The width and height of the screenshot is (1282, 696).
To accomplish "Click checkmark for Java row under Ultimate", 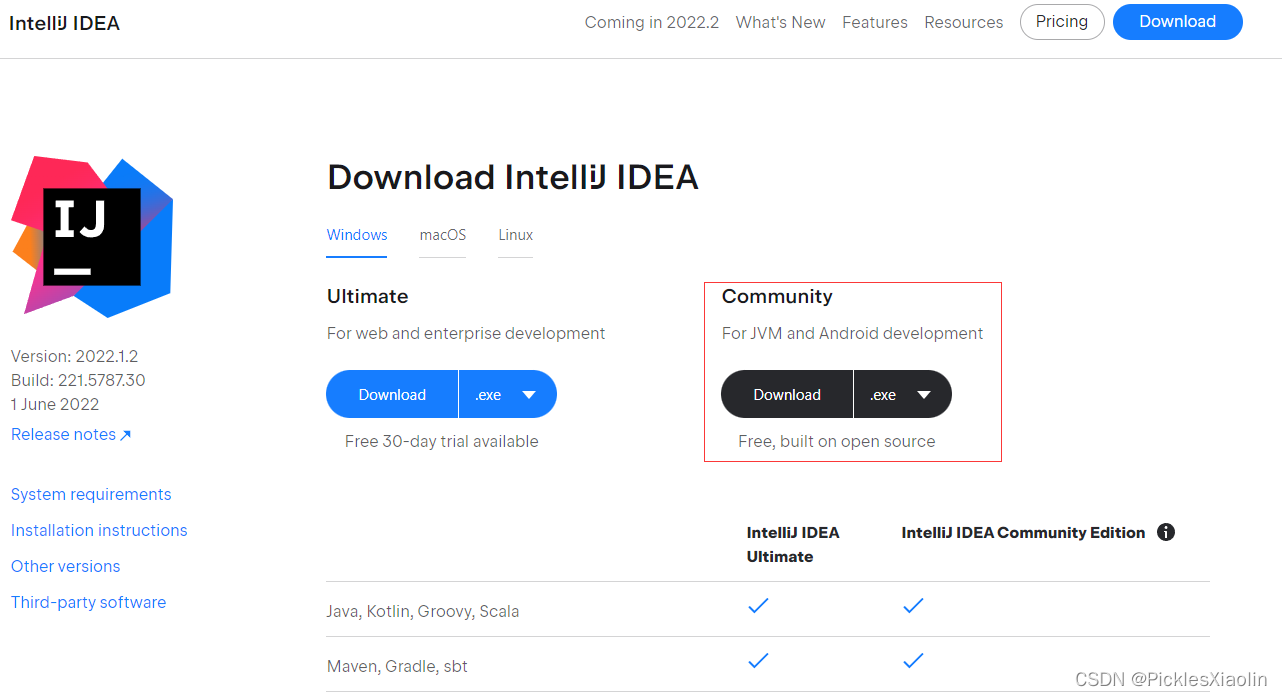I will [x=759, y=606].
